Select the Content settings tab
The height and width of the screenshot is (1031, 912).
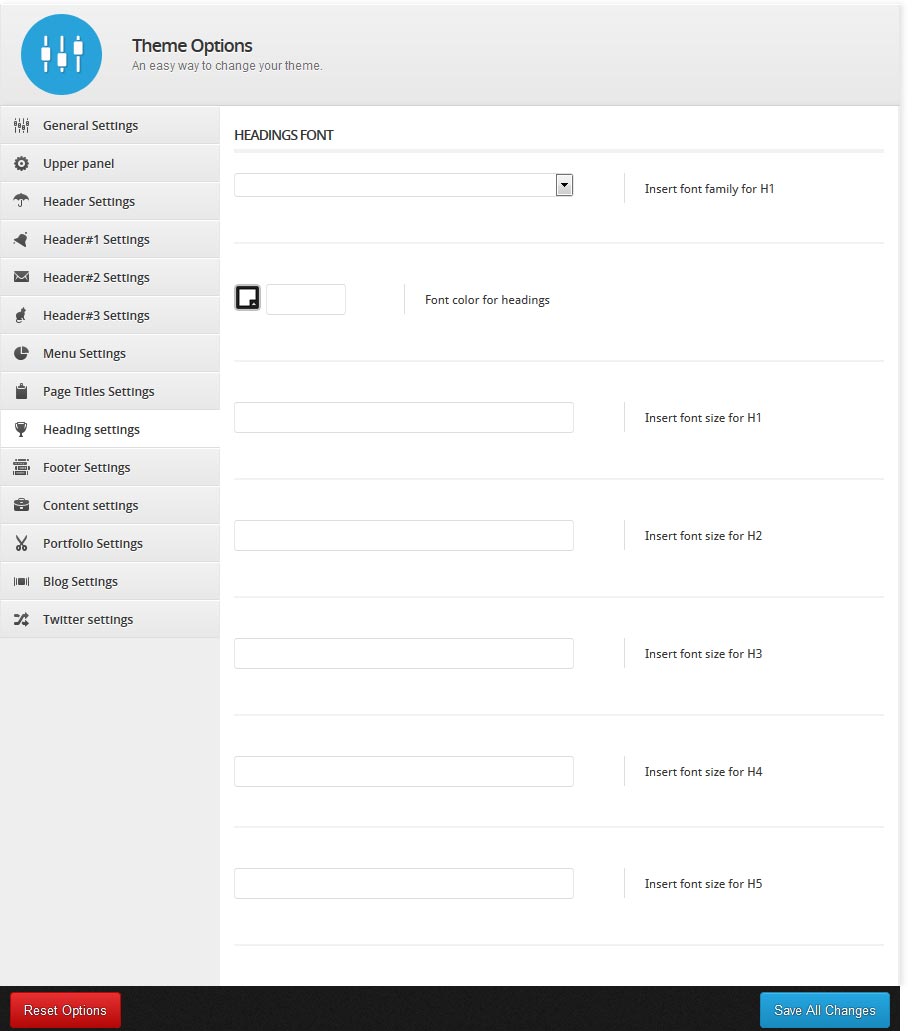(x=110, y=506)
